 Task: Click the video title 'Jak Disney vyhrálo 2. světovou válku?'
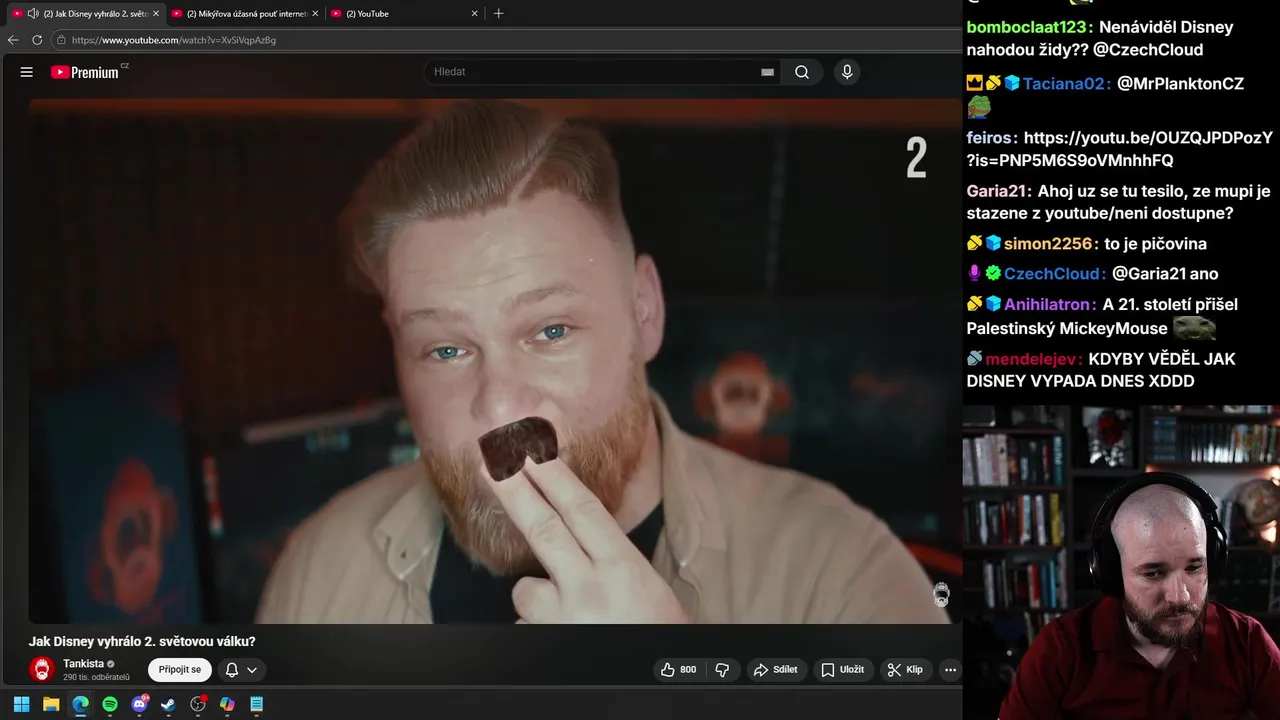pyautogui.click(x=142, y=642)
